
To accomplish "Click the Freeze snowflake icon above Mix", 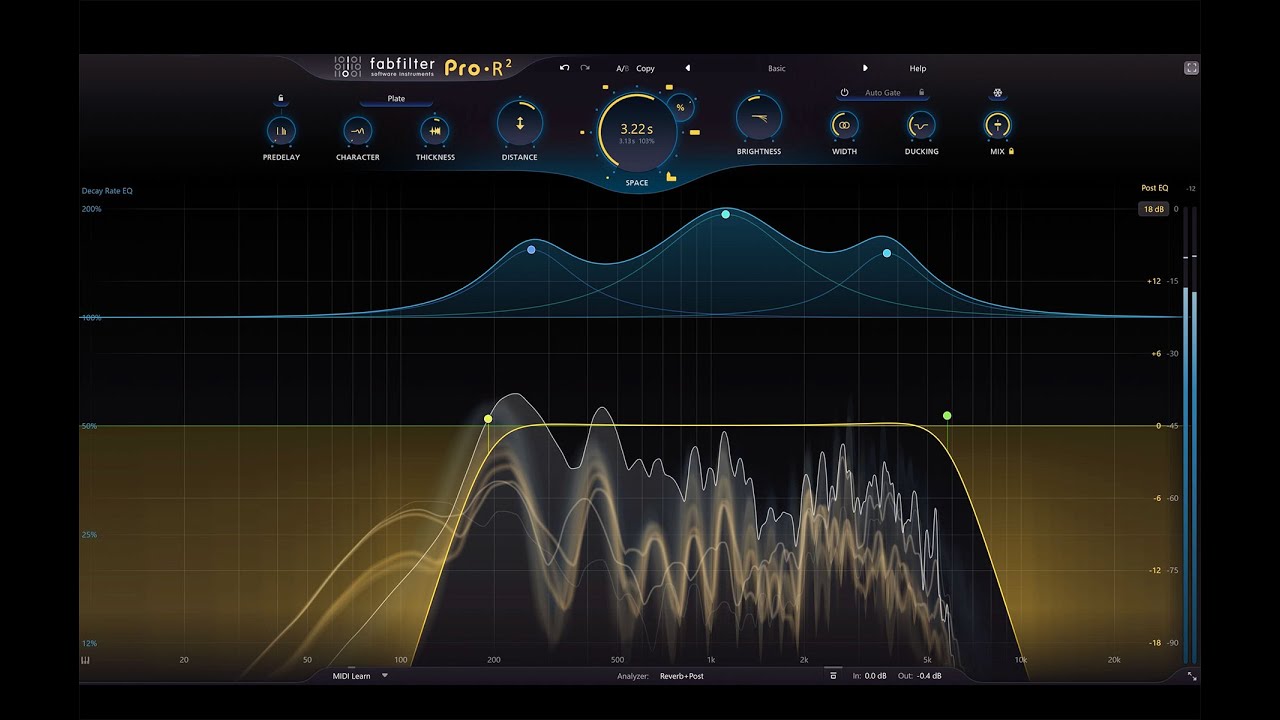I will click(997, 93).
